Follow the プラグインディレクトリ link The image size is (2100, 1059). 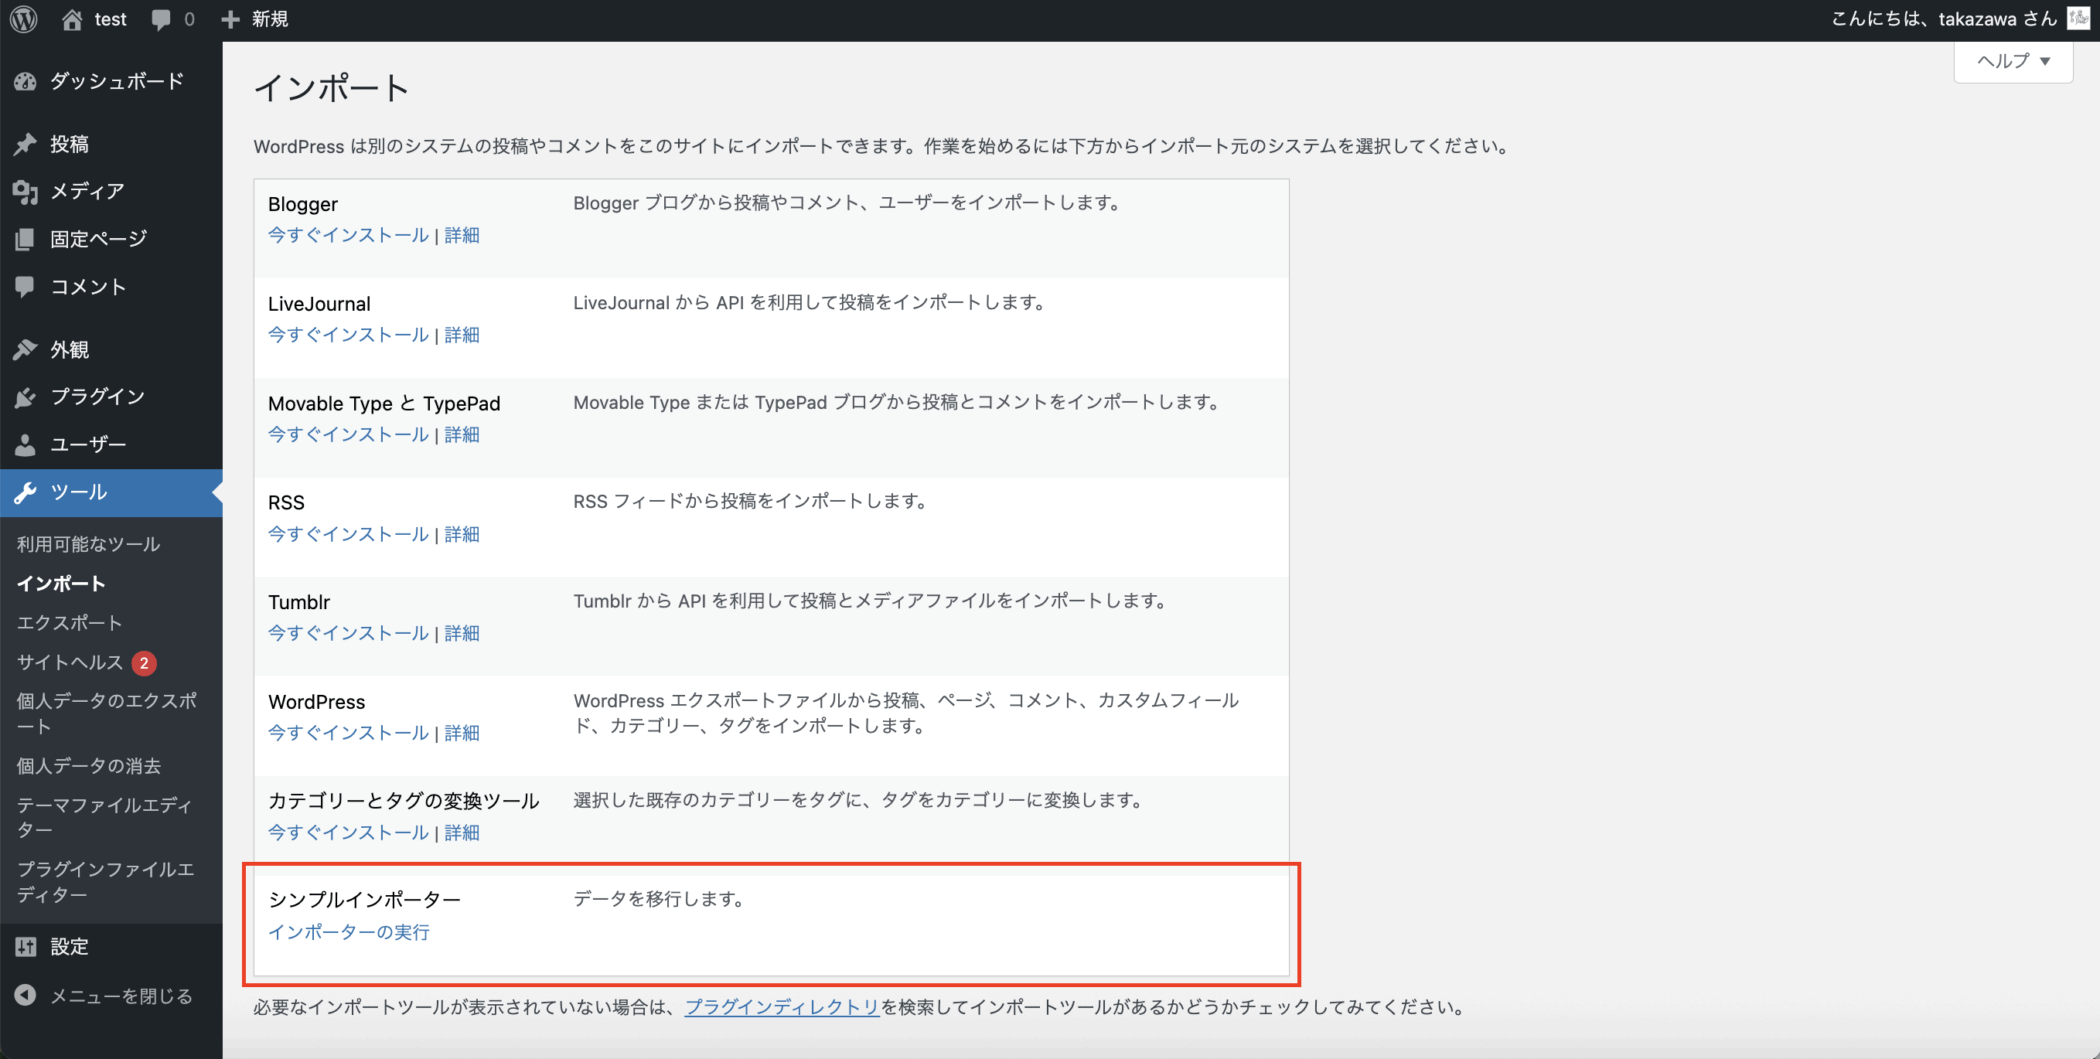tap(781, 1007)
